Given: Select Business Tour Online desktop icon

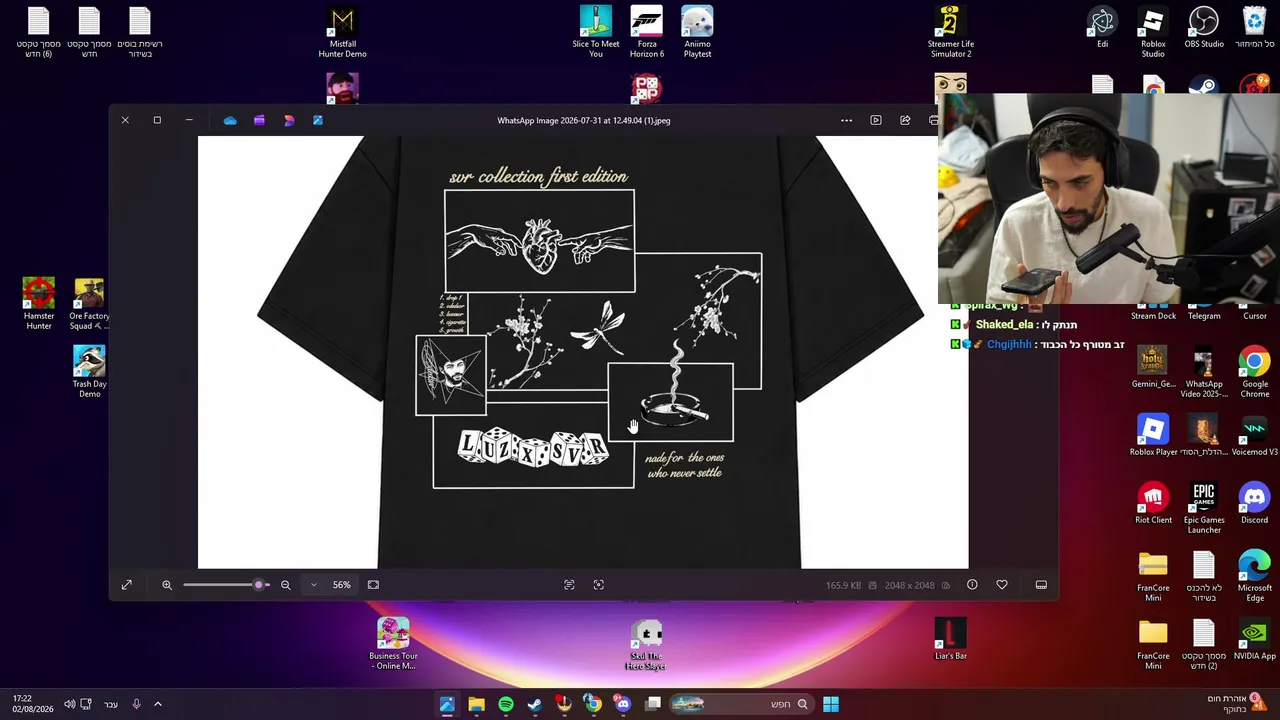Looking at the screenshot, I should click(x=393, y=644).
